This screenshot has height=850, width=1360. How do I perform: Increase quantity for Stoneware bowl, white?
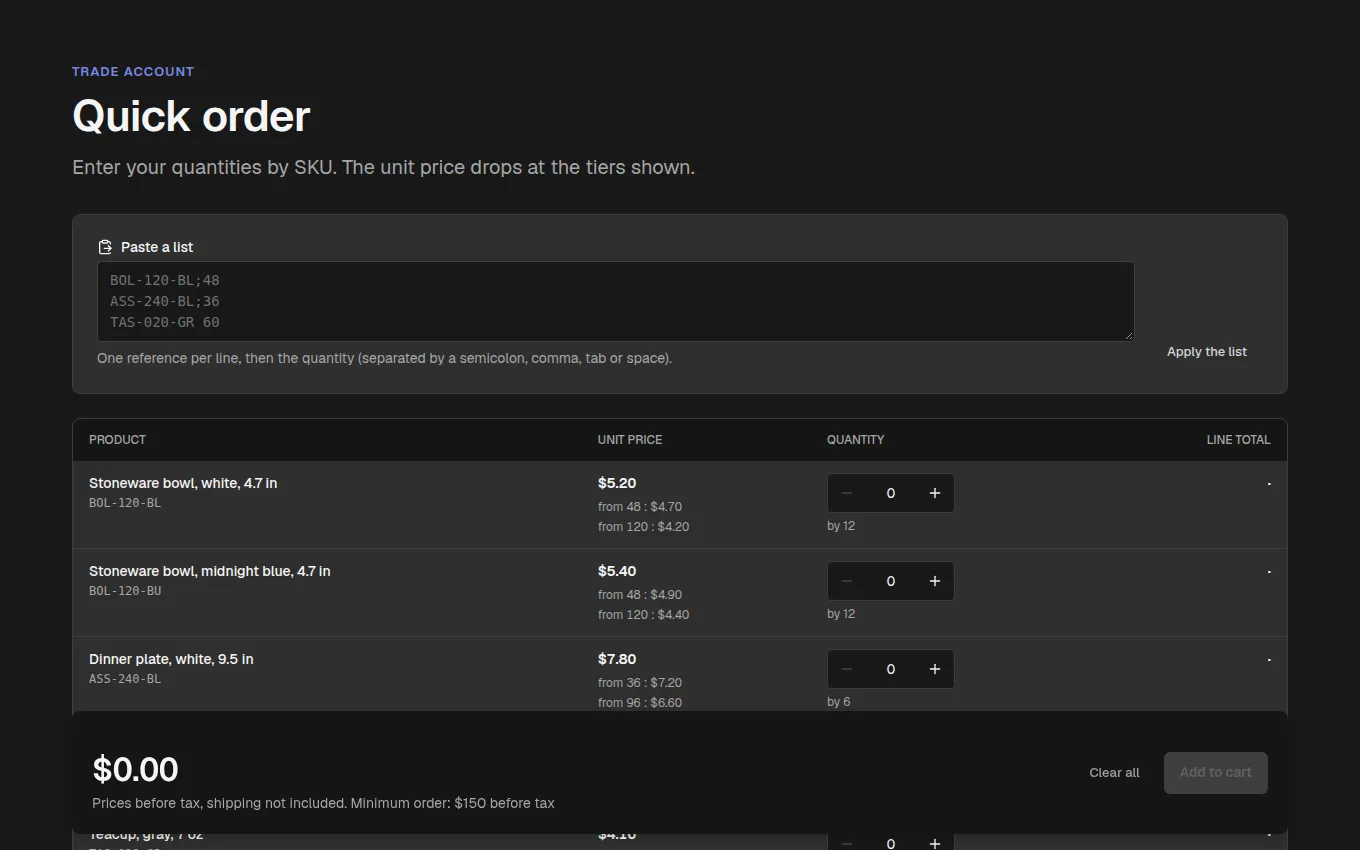click(935, 493)
